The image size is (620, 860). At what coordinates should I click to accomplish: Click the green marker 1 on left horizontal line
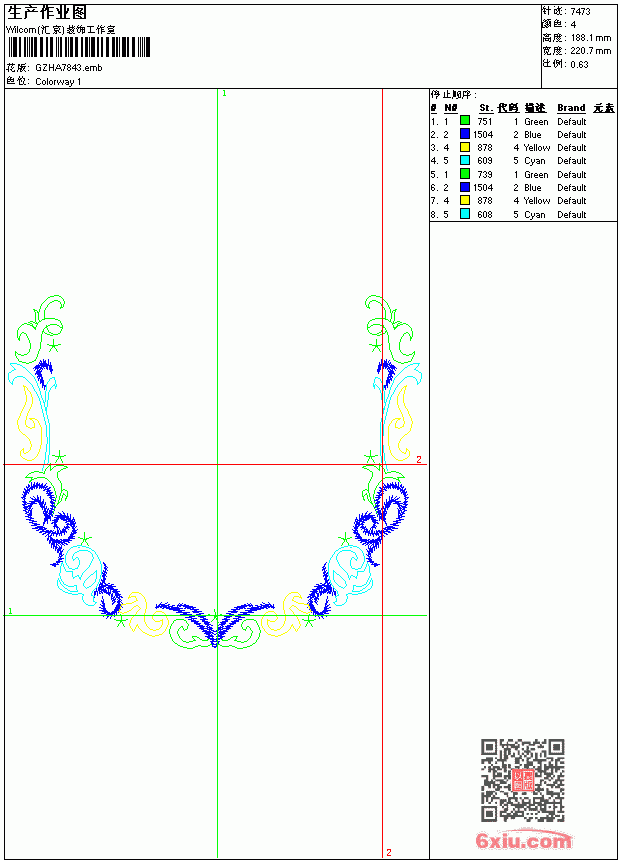[10, 610]
